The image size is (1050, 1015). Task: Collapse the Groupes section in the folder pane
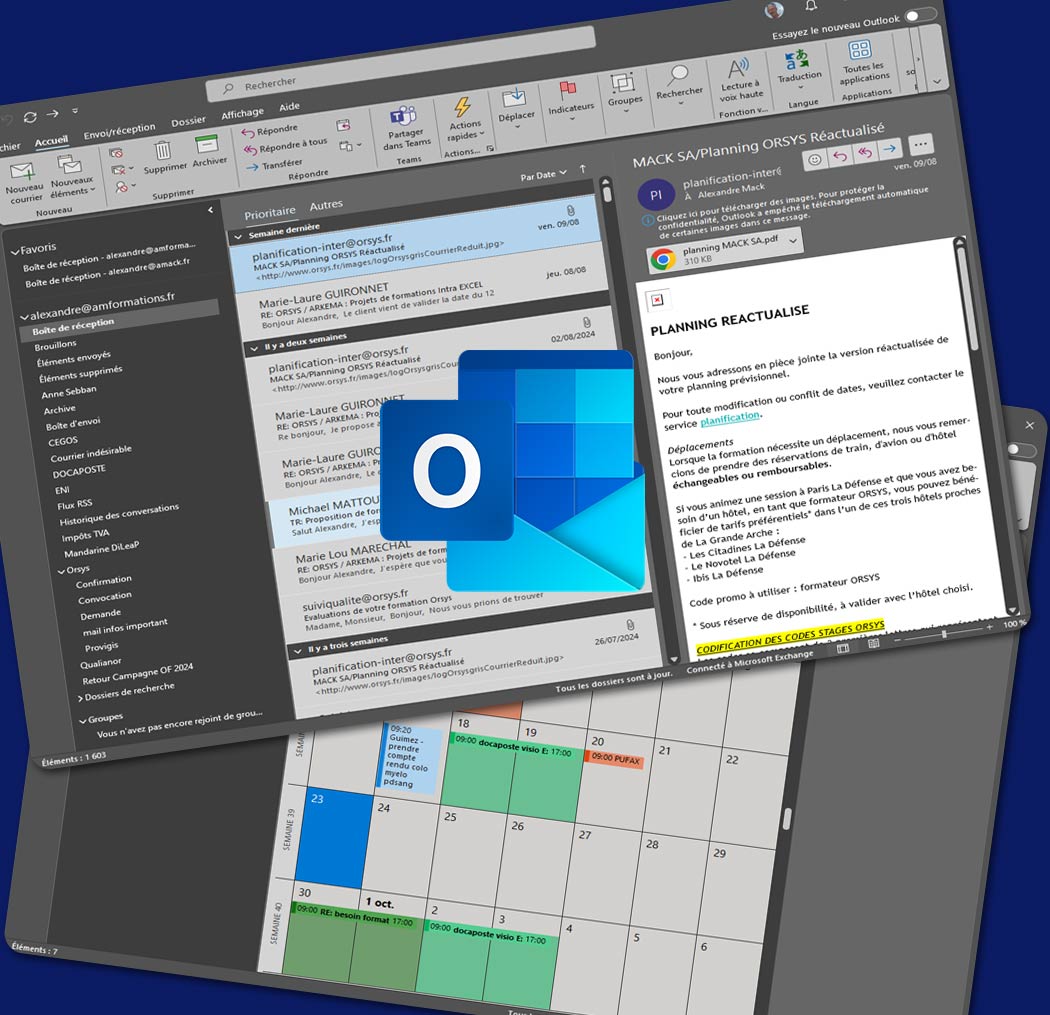[83, 720]
